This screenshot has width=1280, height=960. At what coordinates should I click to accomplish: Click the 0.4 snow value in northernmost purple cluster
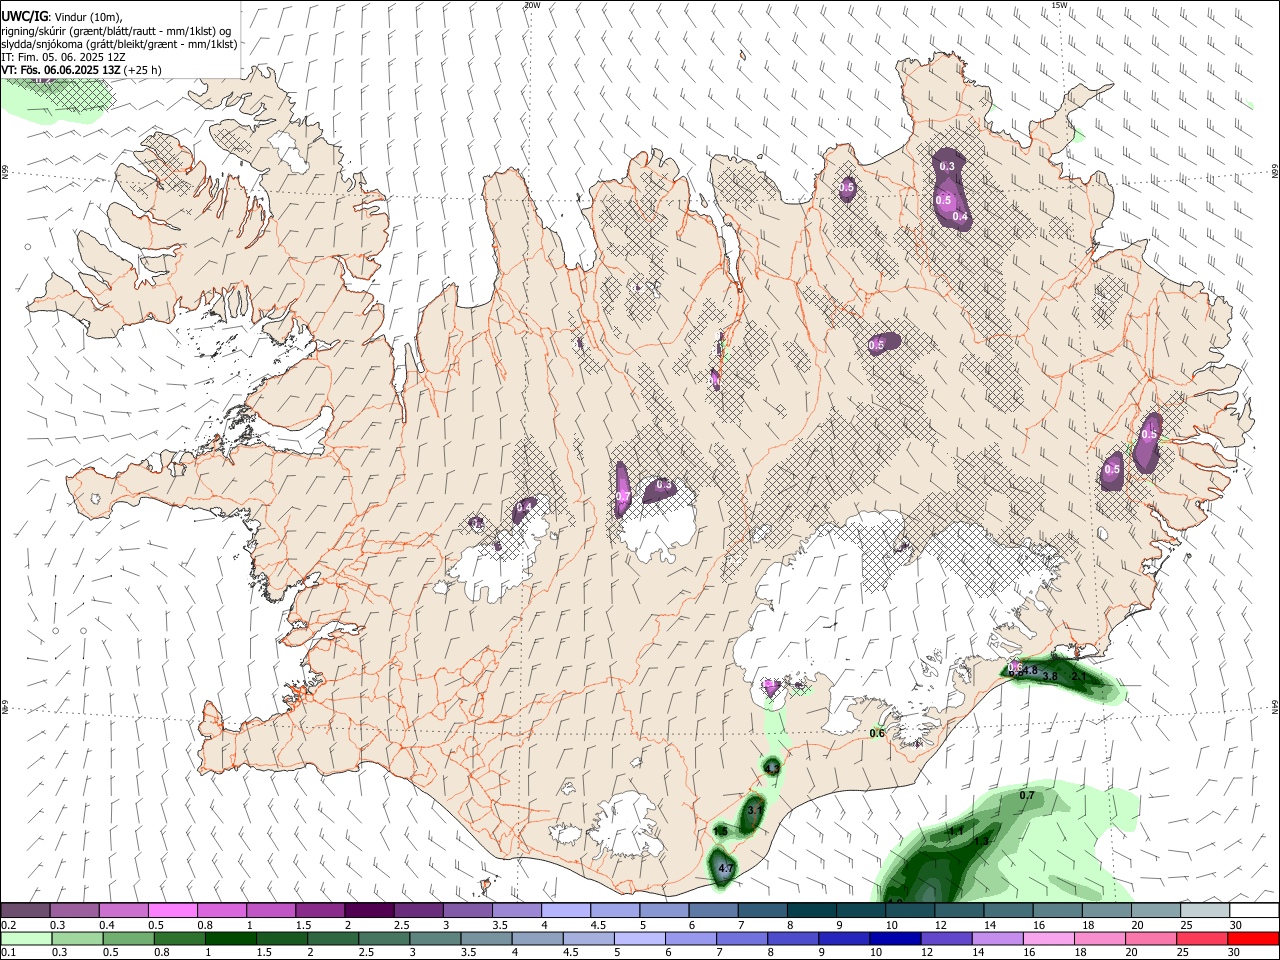(x=960, y=217)
